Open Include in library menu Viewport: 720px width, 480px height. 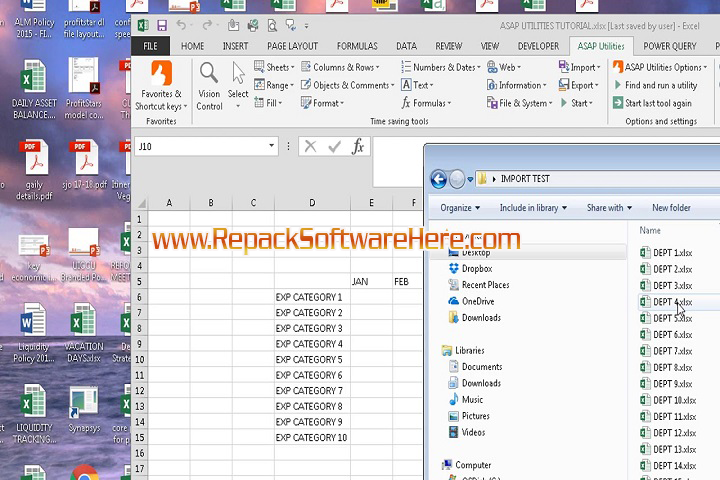(533, 208)
